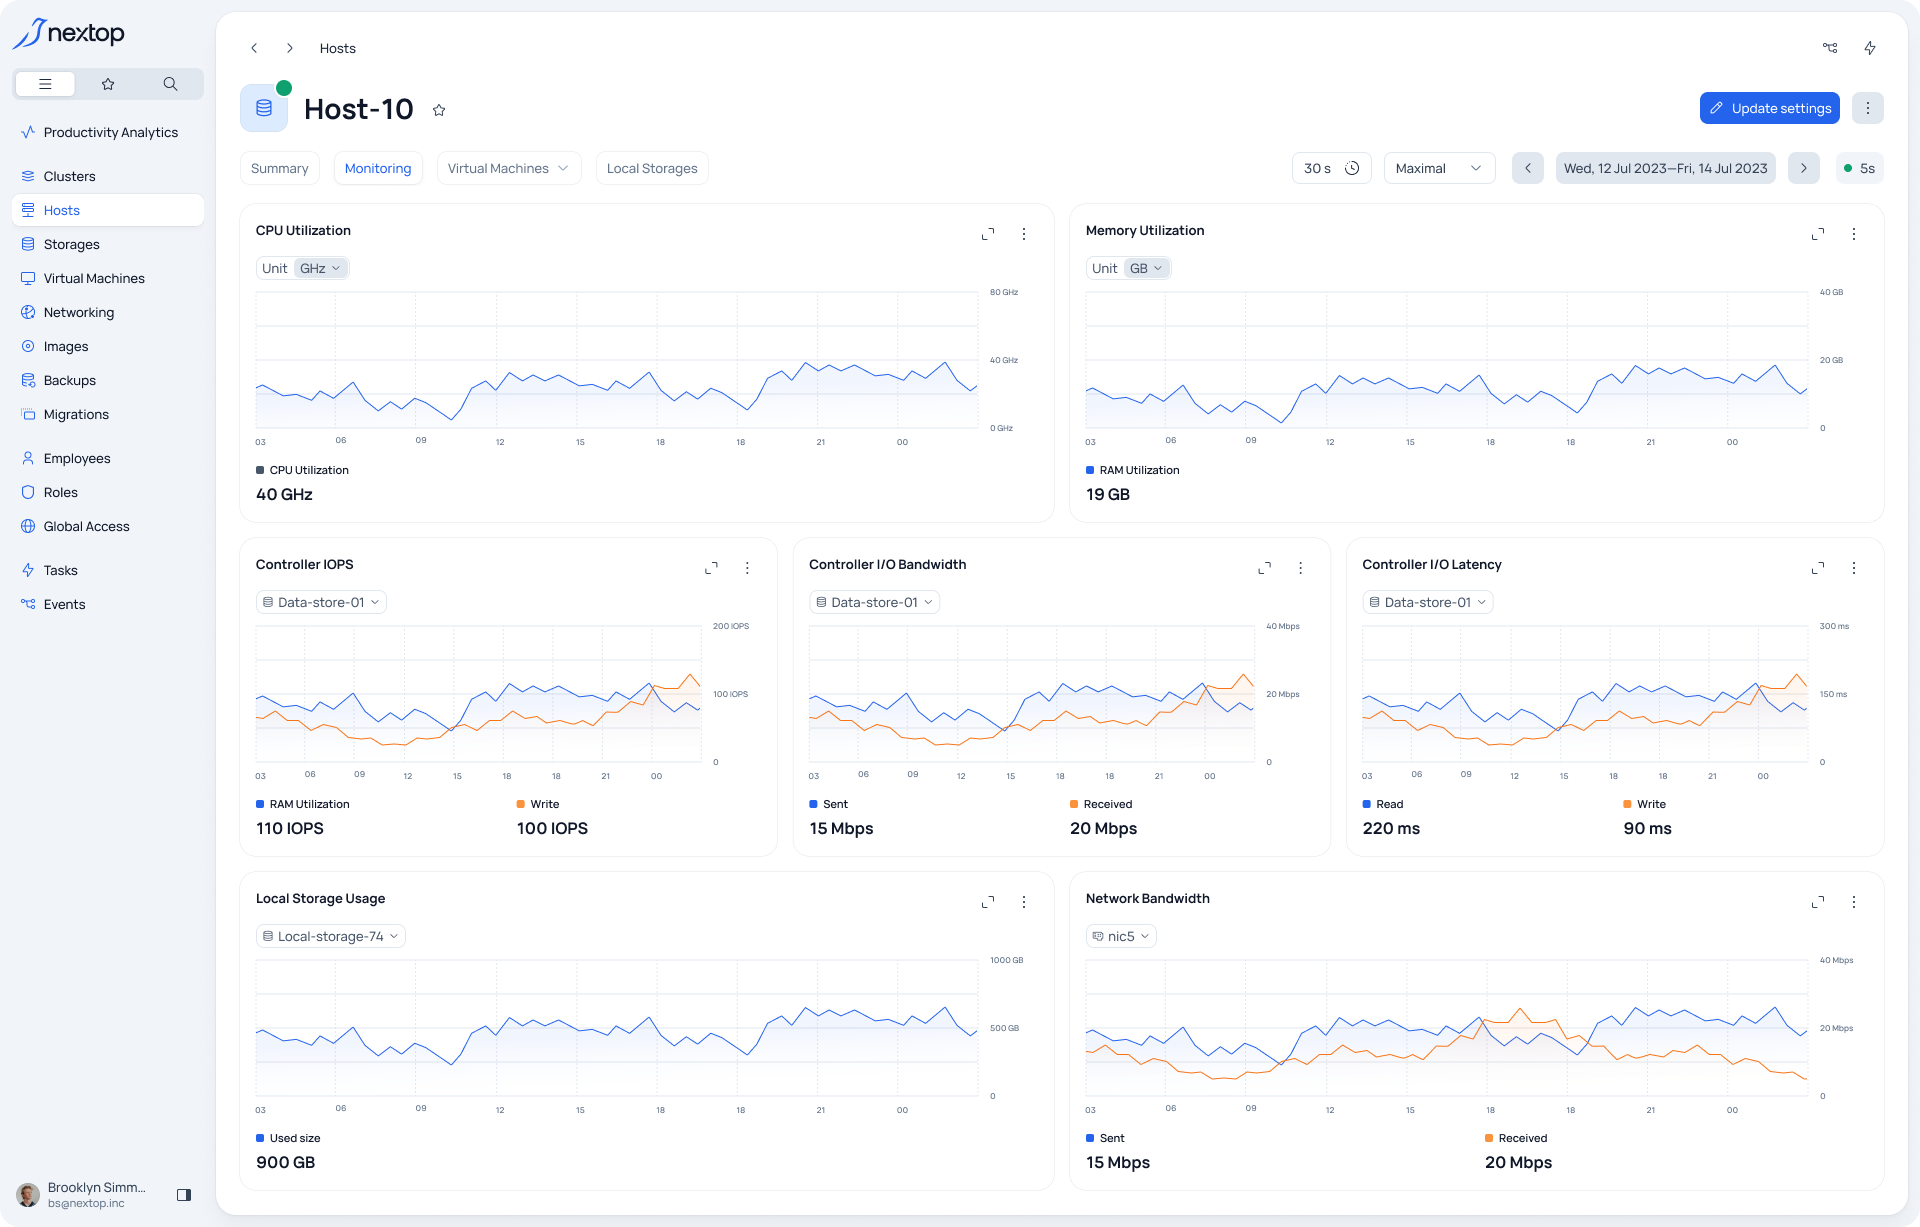
Task: Click the Host-10 database icon
Action: coord(264,108)
